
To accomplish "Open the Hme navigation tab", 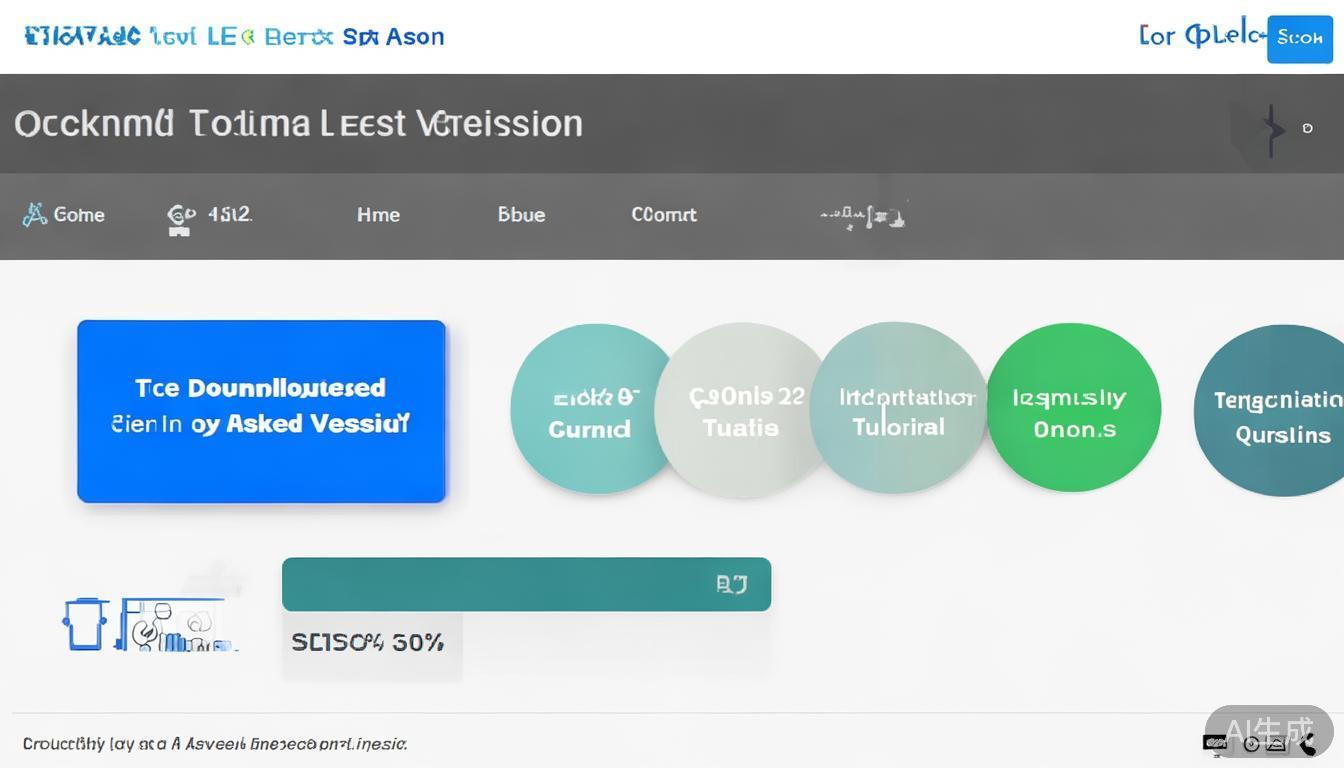I will click(x=378, y=215).
